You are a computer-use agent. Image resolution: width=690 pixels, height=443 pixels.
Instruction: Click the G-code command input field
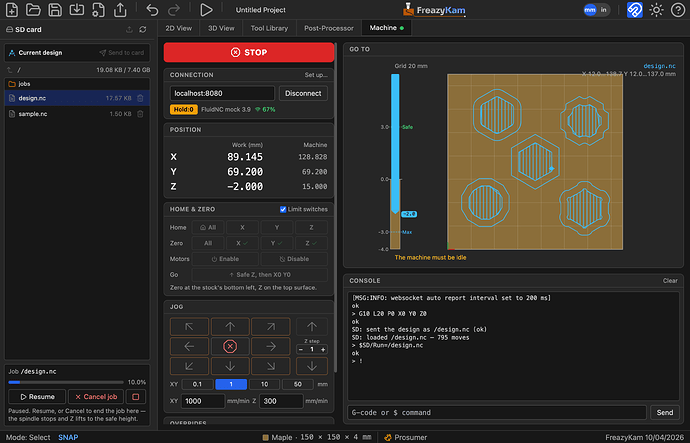(497, 413)
